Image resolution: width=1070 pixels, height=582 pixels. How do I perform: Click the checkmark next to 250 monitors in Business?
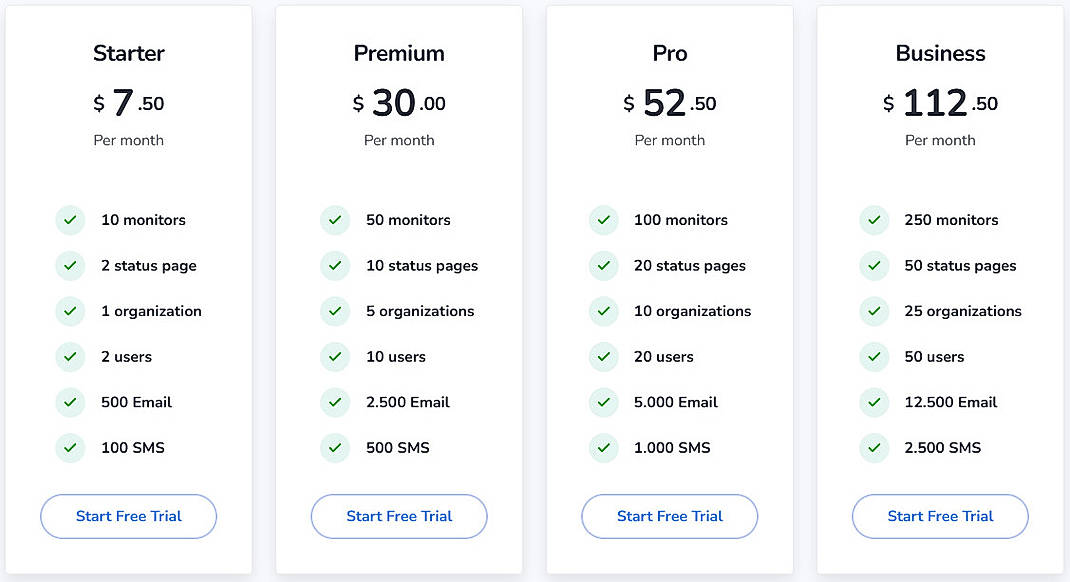(x=875, y=220)
